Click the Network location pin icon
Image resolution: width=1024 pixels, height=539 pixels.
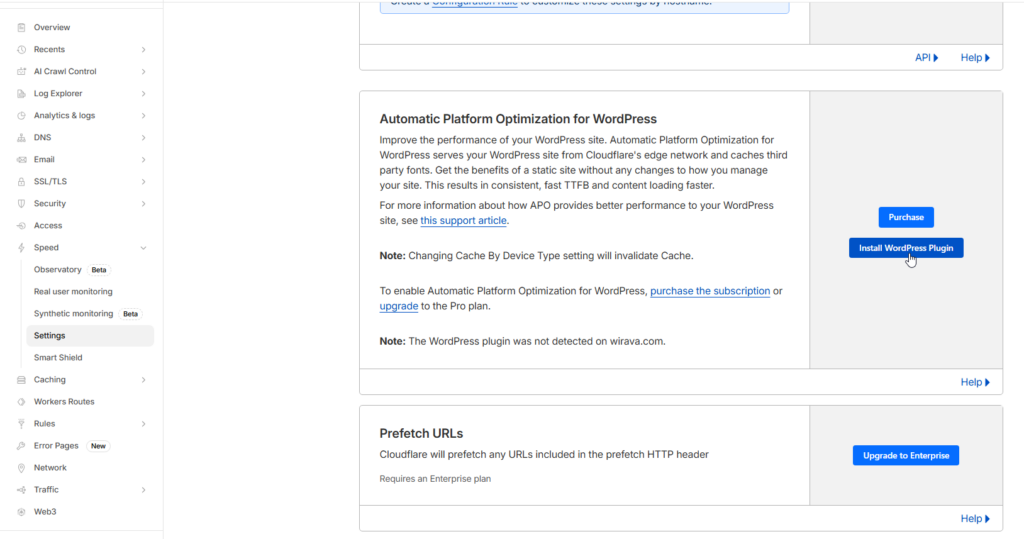coord(22,467)
